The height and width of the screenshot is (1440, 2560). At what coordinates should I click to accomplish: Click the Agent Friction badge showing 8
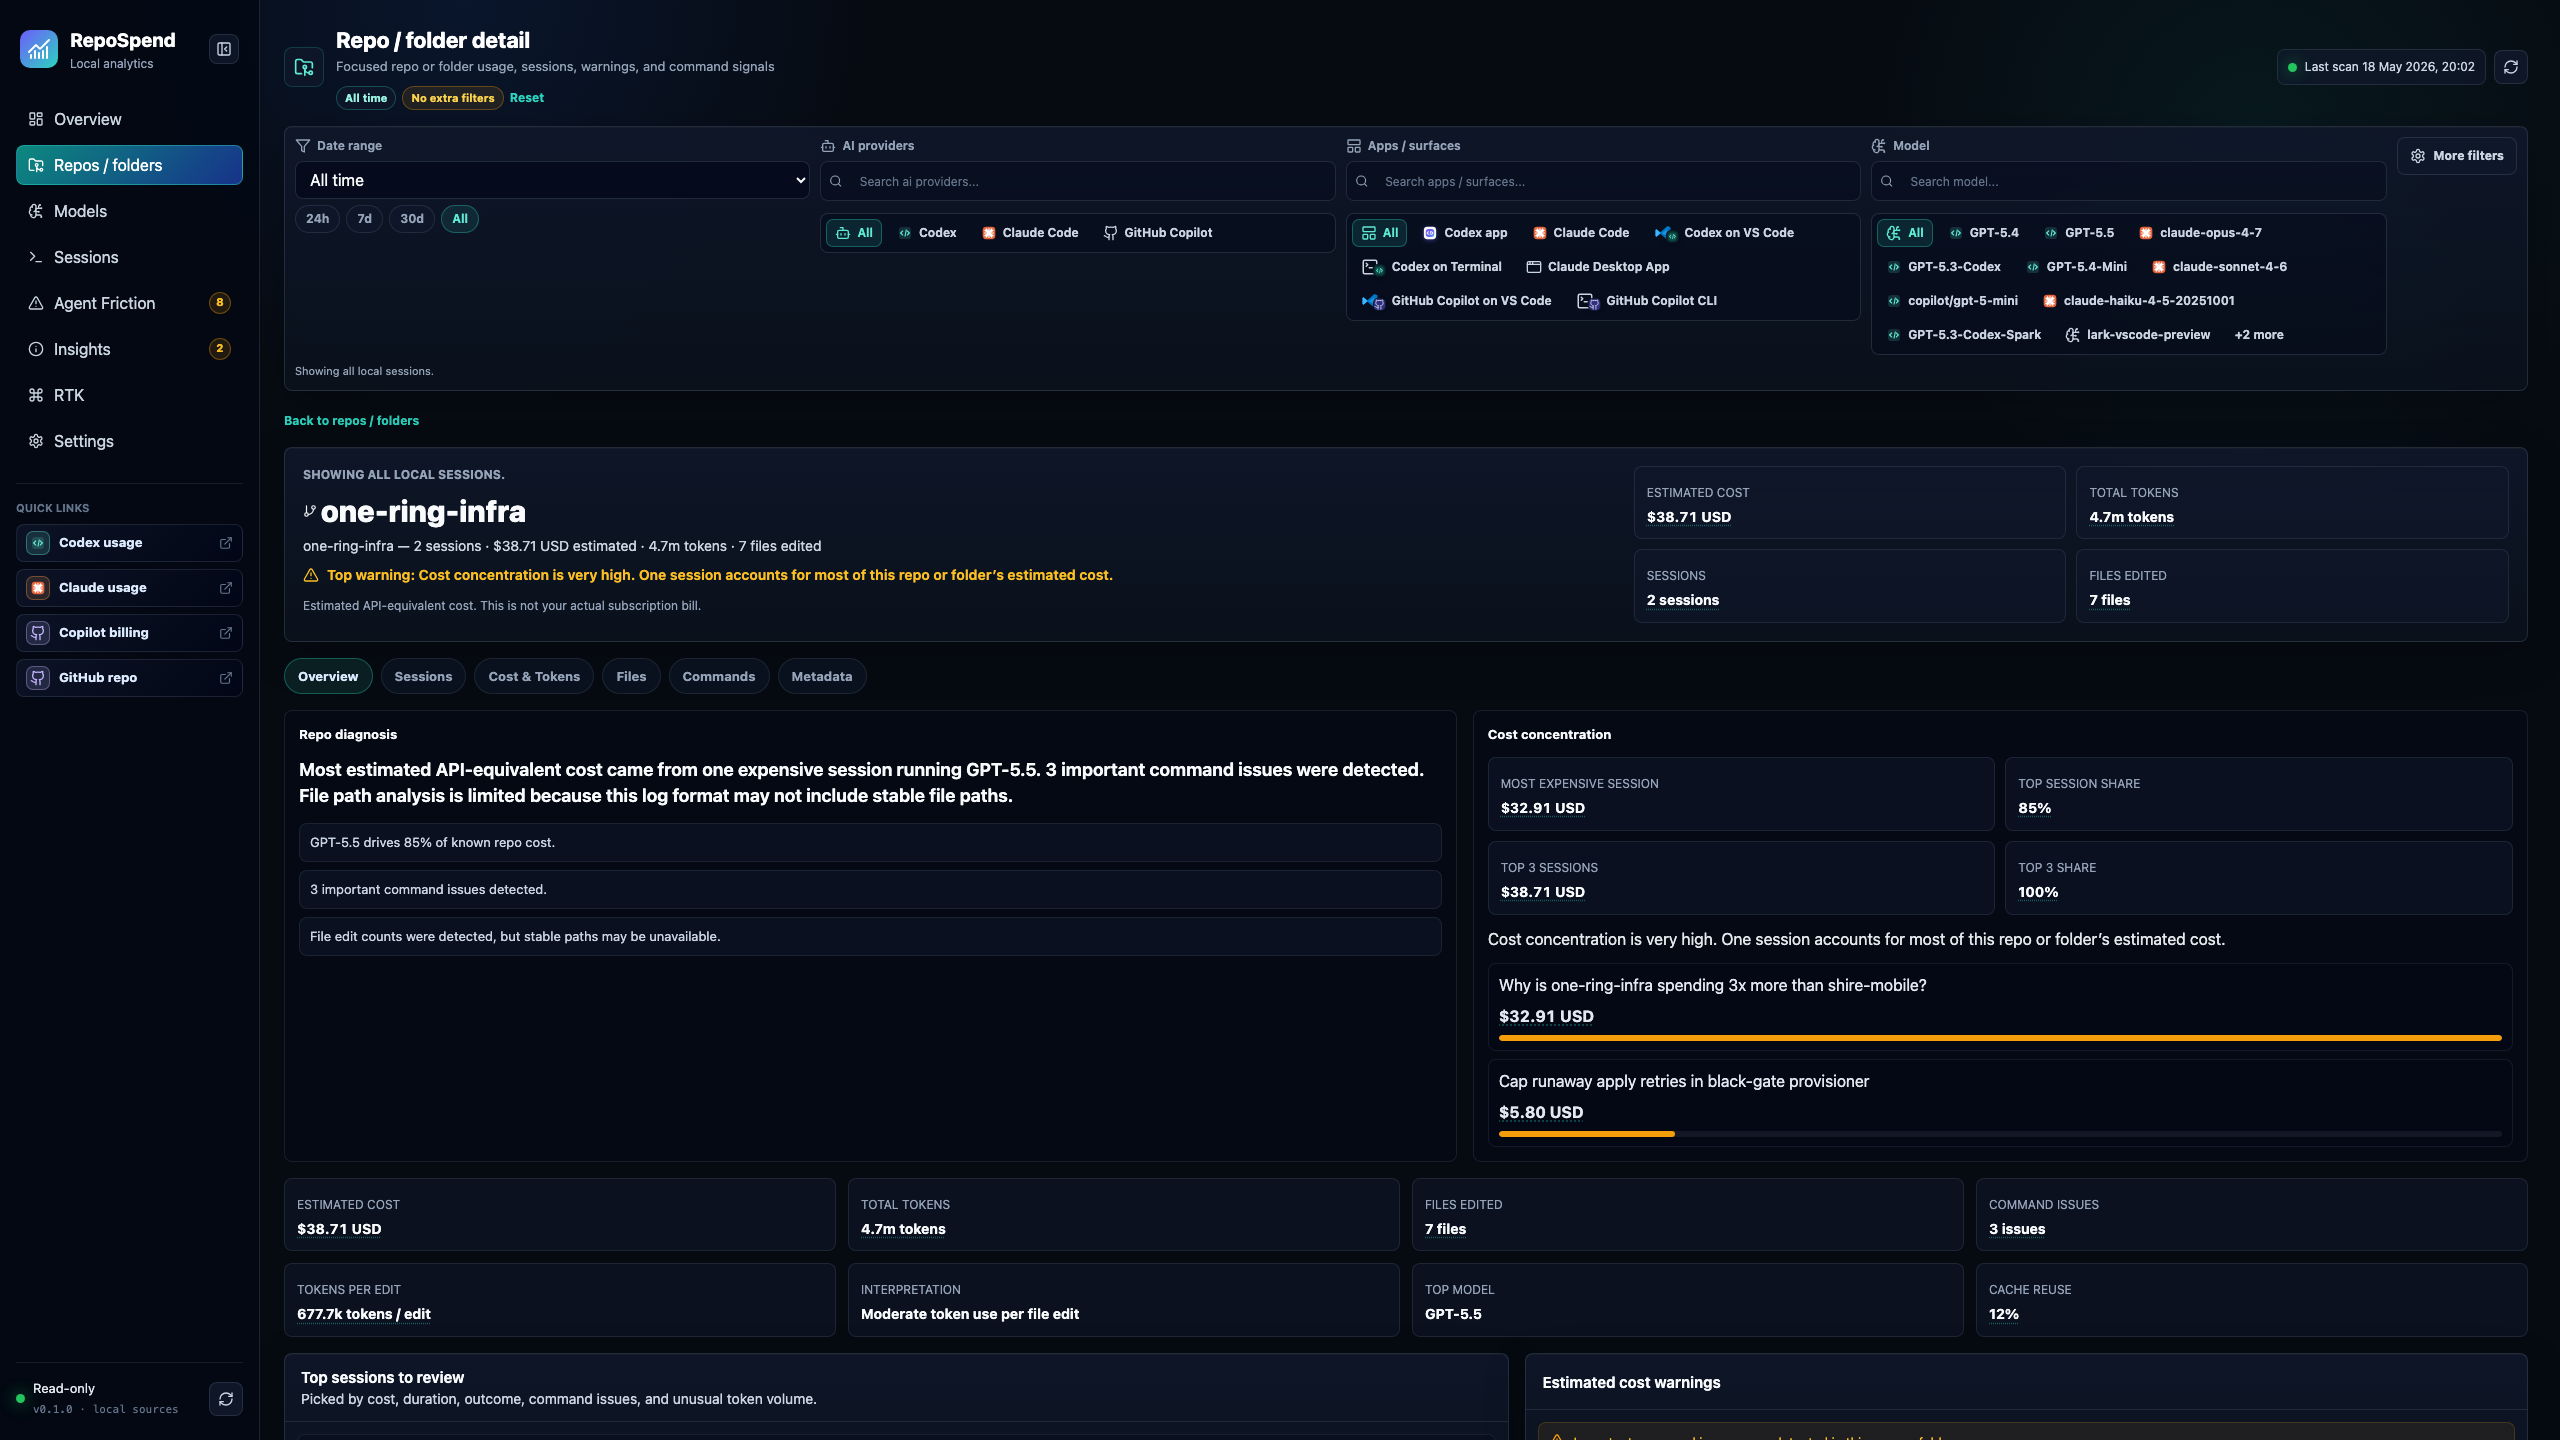[220, 303]
